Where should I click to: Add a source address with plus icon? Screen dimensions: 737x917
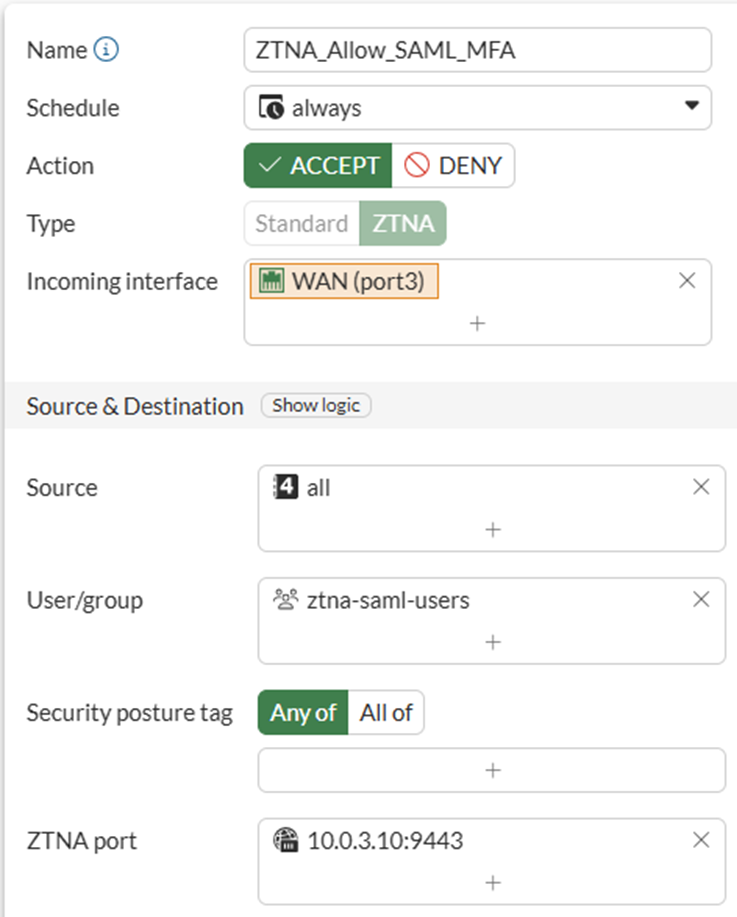coord(491,529)
